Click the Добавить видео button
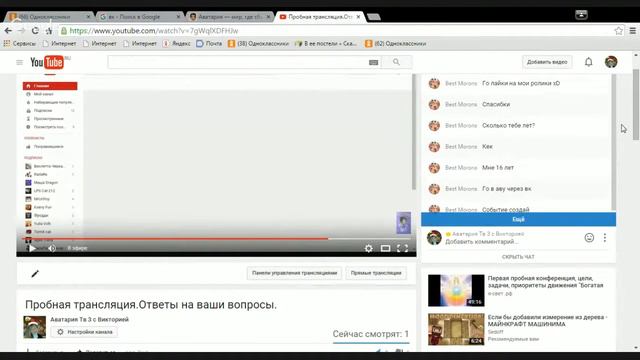 tap(547, 62)
